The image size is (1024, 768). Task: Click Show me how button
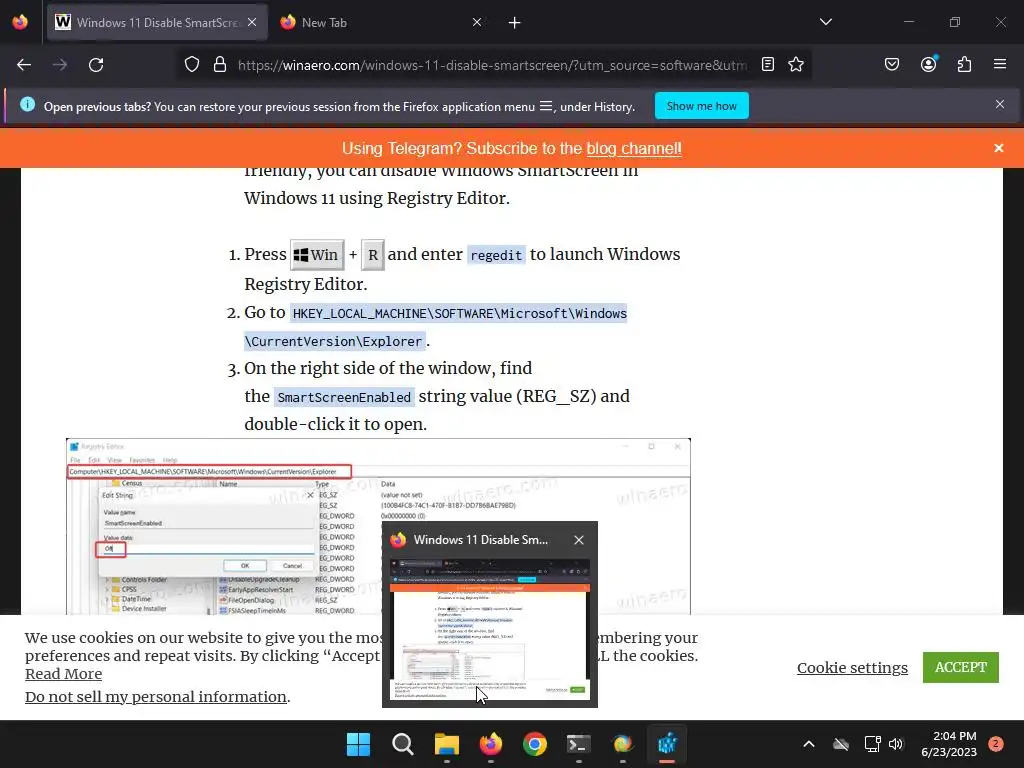click(701, 106)
